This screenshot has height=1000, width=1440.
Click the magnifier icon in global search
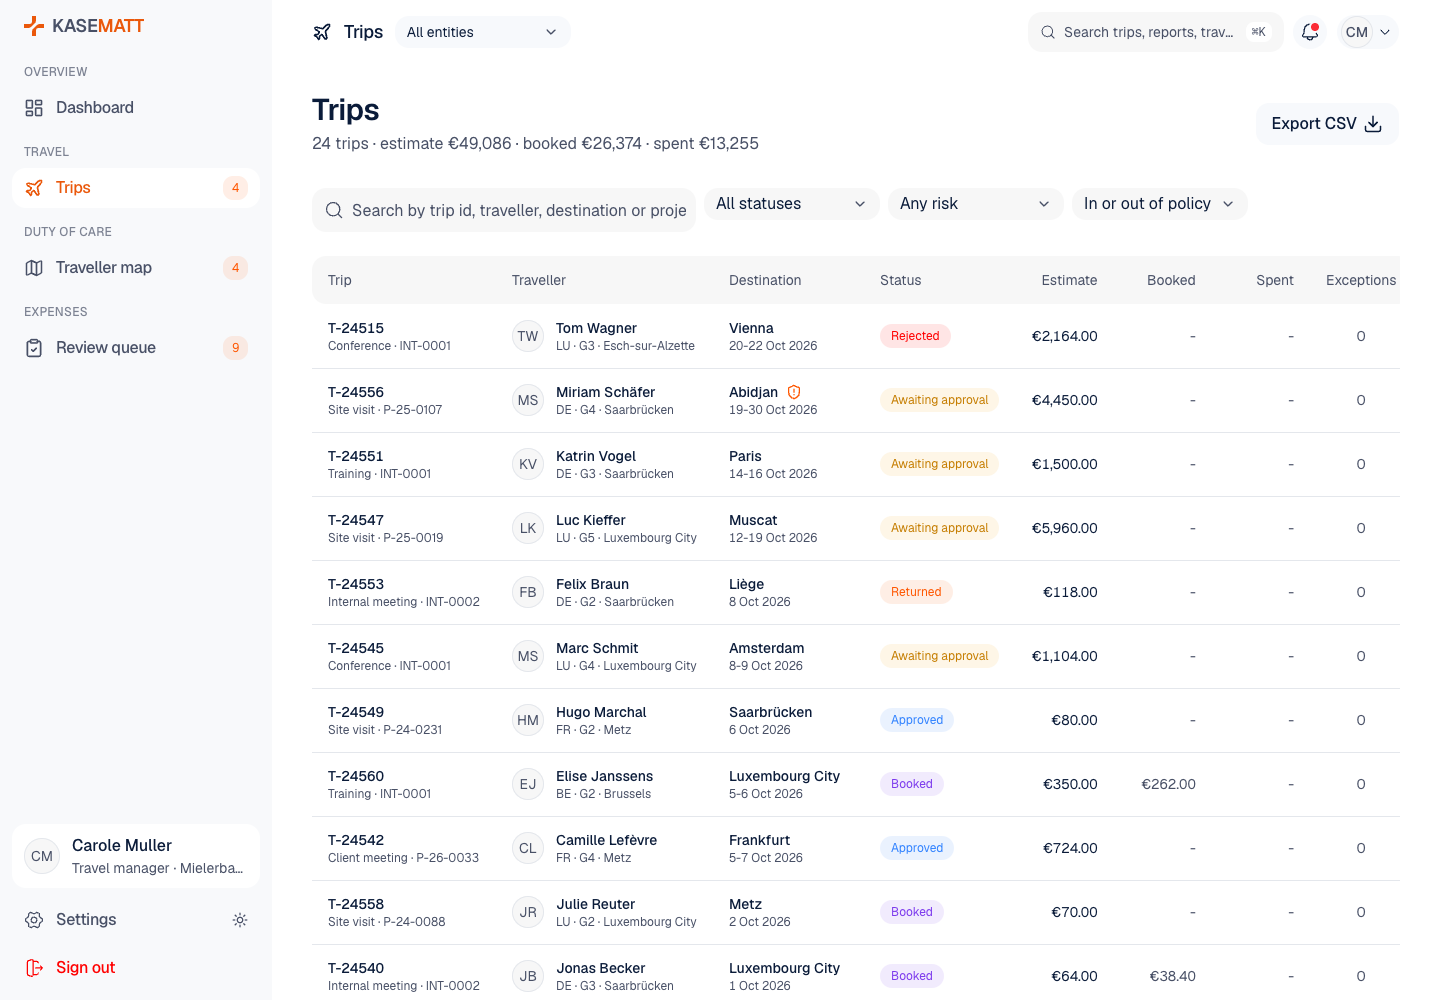coord(1048,32)
